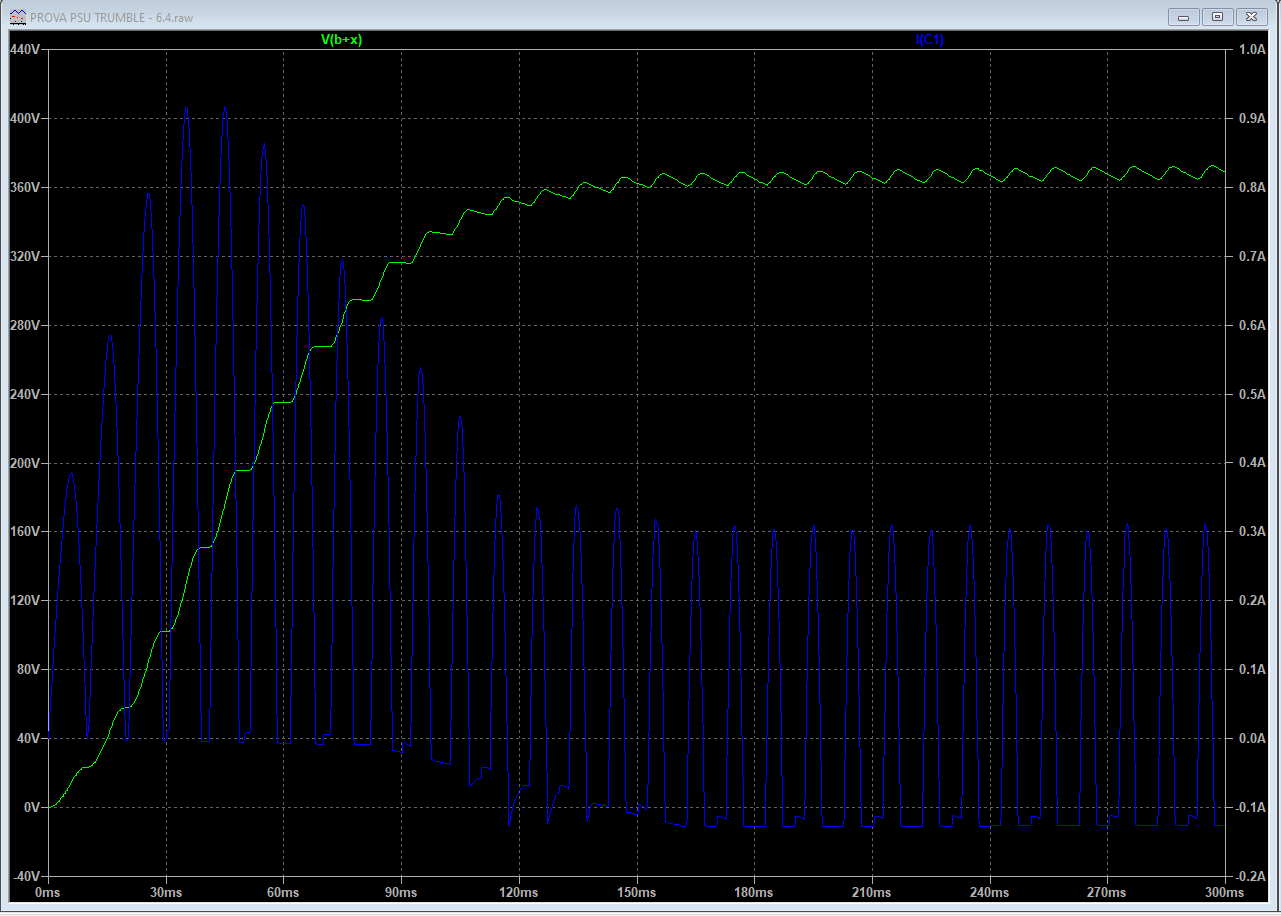Click the -0.2A label on right axis

(1251, 876)
